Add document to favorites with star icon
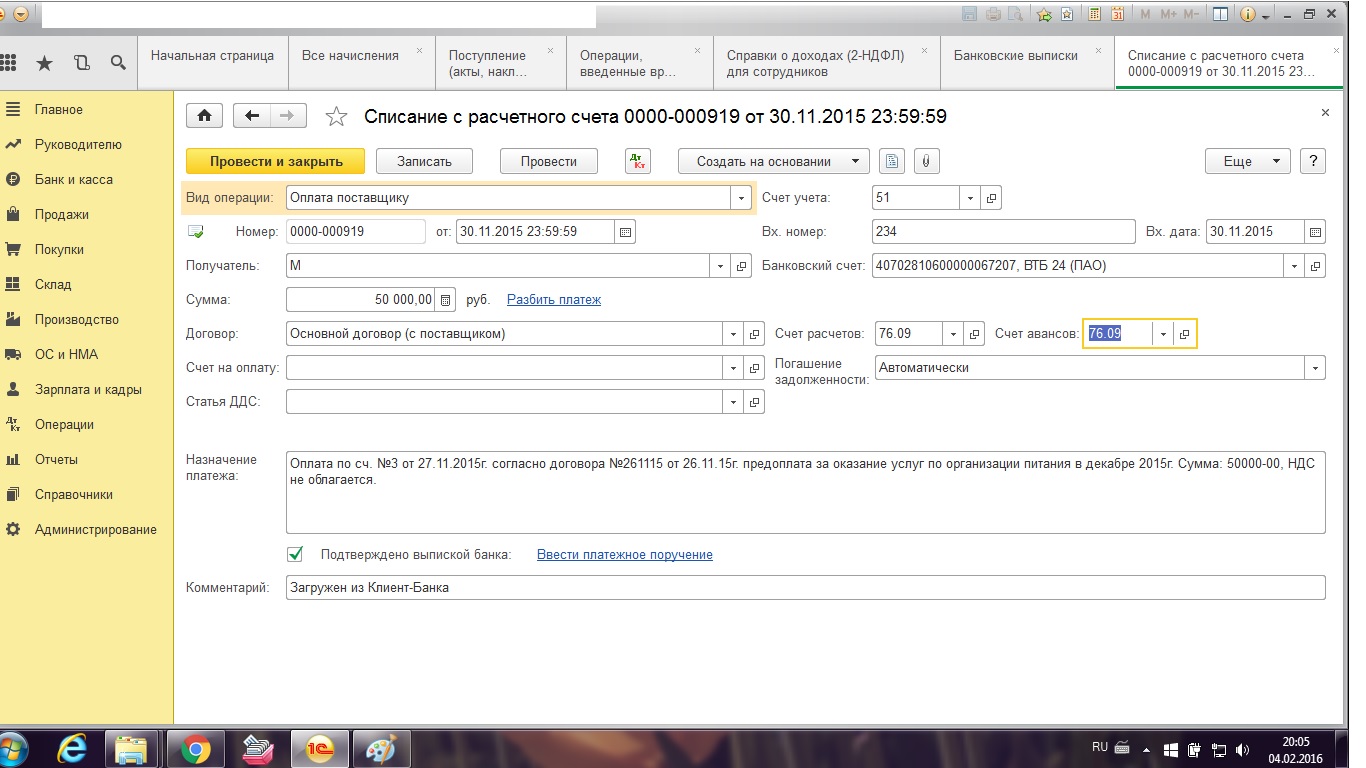The image size is (1366, 768). (337, 117)
